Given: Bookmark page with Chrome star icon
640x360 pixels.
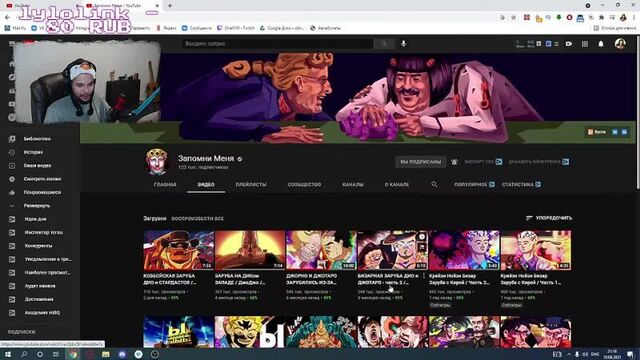Looking at the screenshot, I should point(513,18).
